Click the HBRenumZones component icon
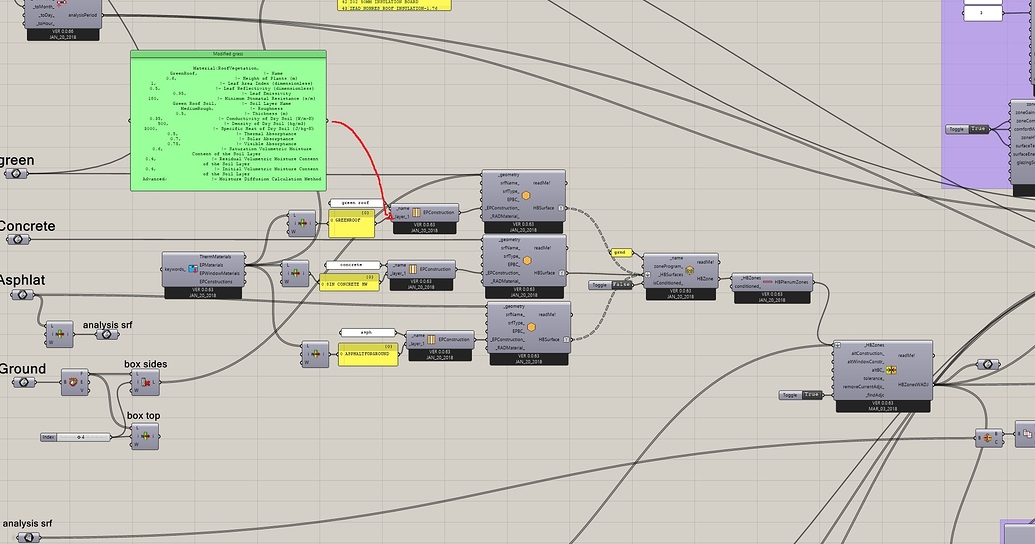 coord(767,283)
